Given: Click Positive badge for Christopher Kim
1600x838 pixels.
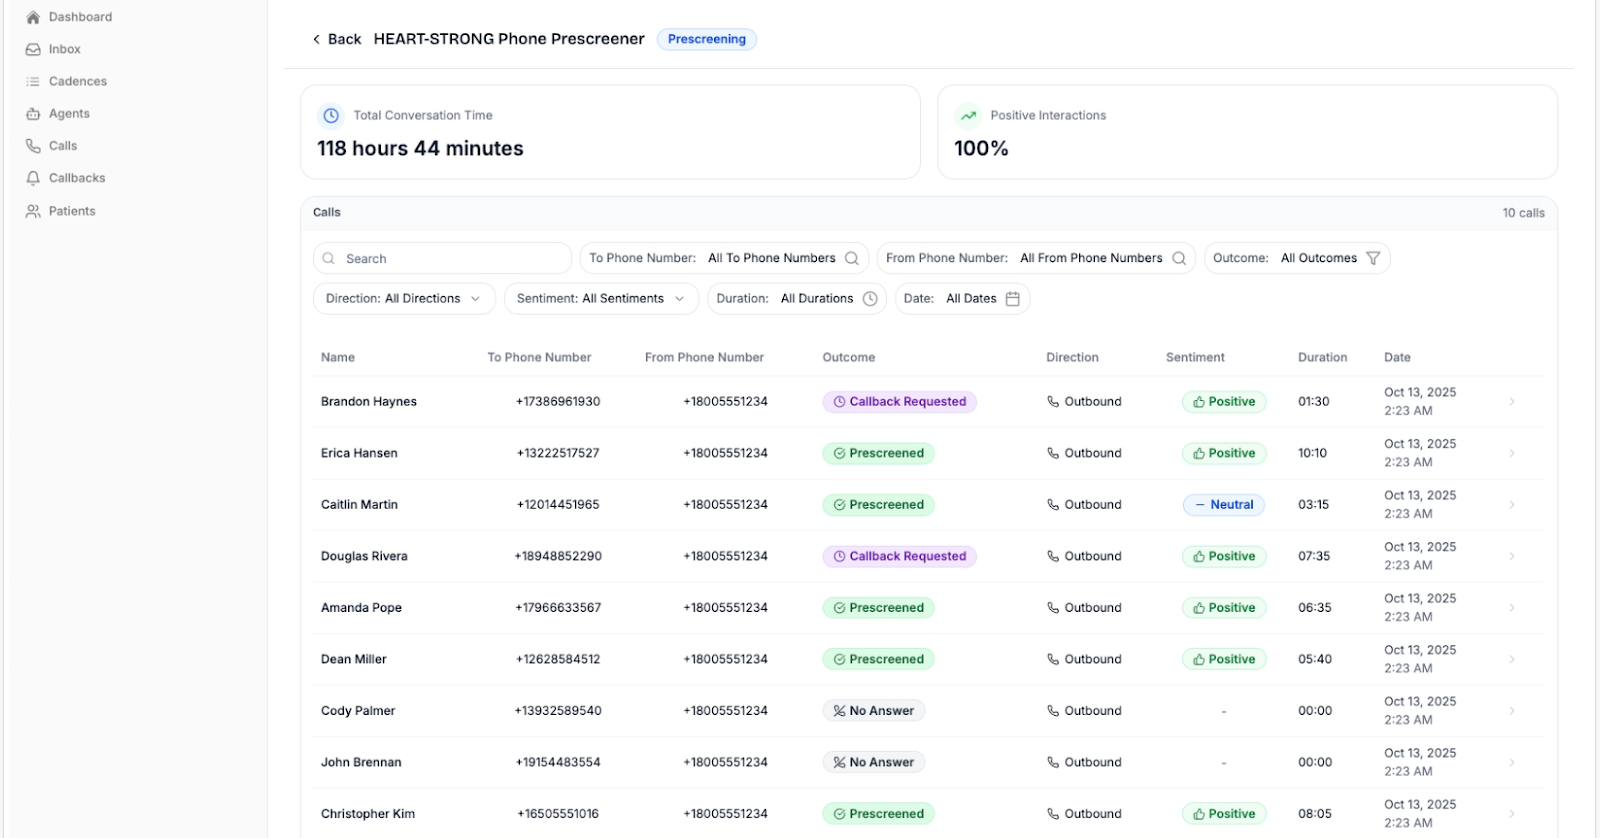Looking at the screenshot, I should (x=1224, y=814).
